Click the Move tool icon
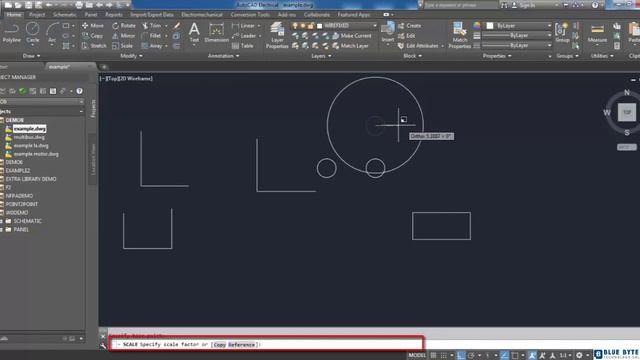640x360 pixels. pyautogui.click(x=84, y=25)
